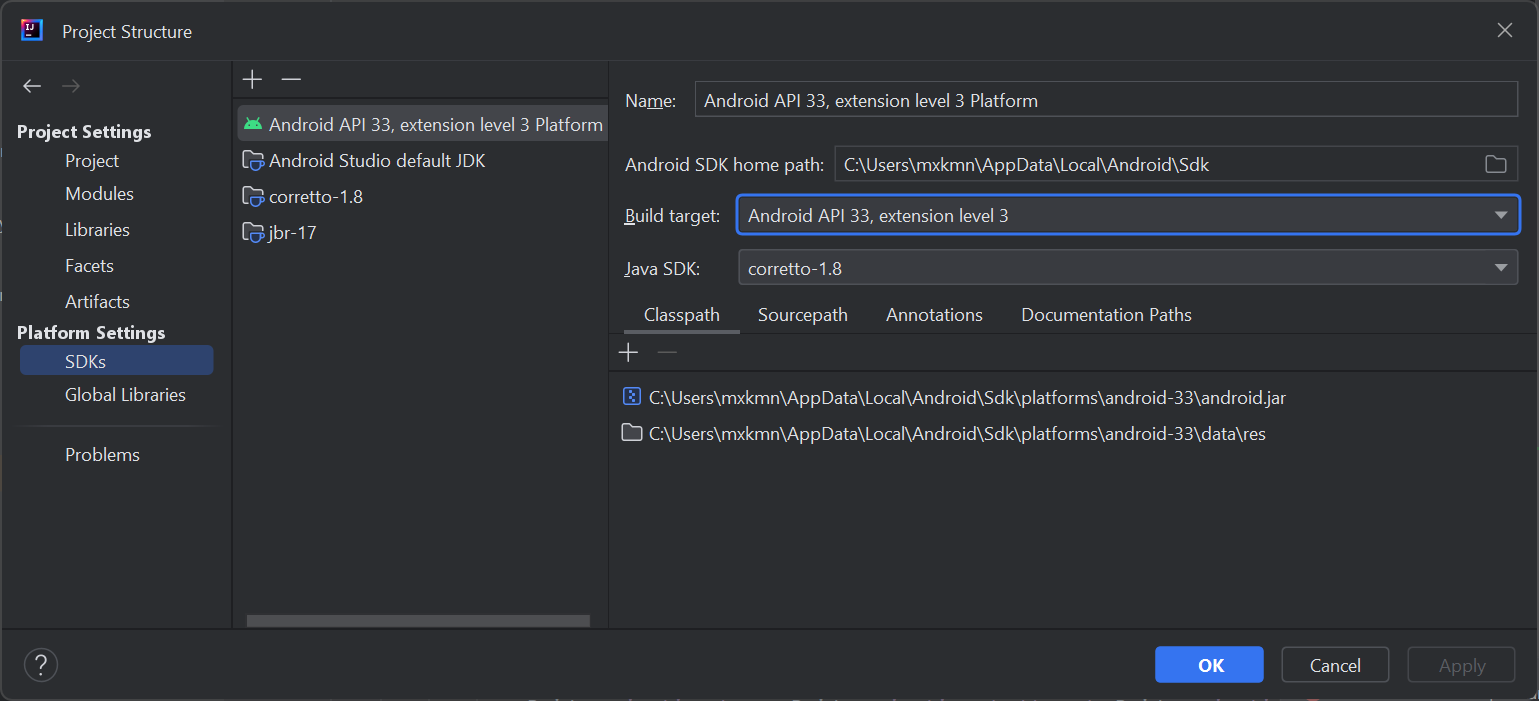Remove classpath entry with minus icon
Viewport: 1539px width, 701px height.
pos(667,352)
